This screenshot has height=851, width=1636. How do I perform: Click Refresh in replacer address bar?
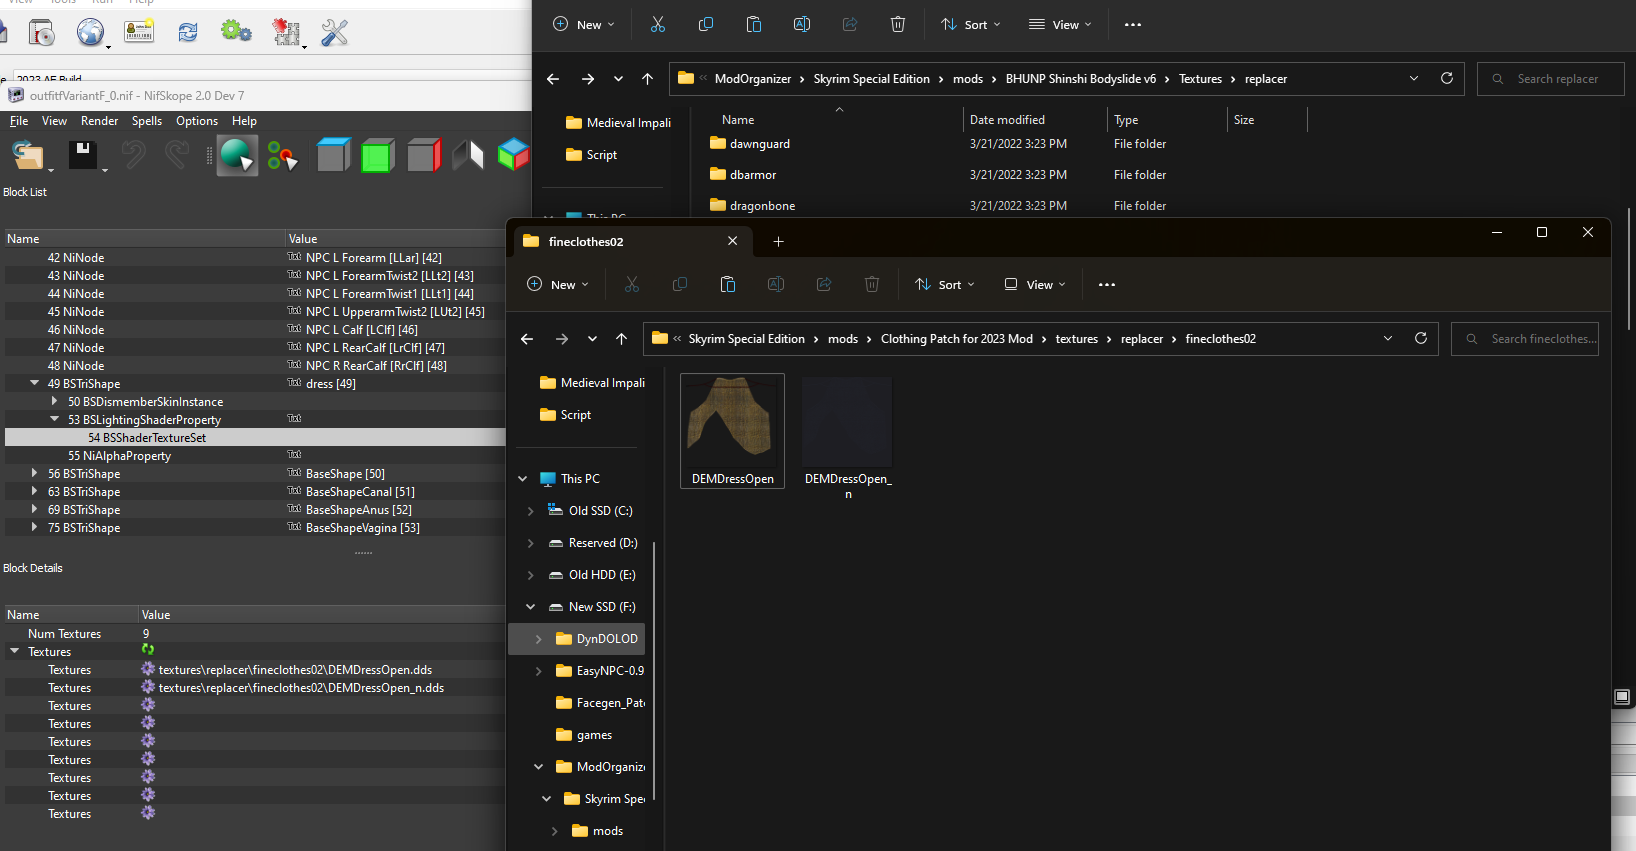(1447, 79)
